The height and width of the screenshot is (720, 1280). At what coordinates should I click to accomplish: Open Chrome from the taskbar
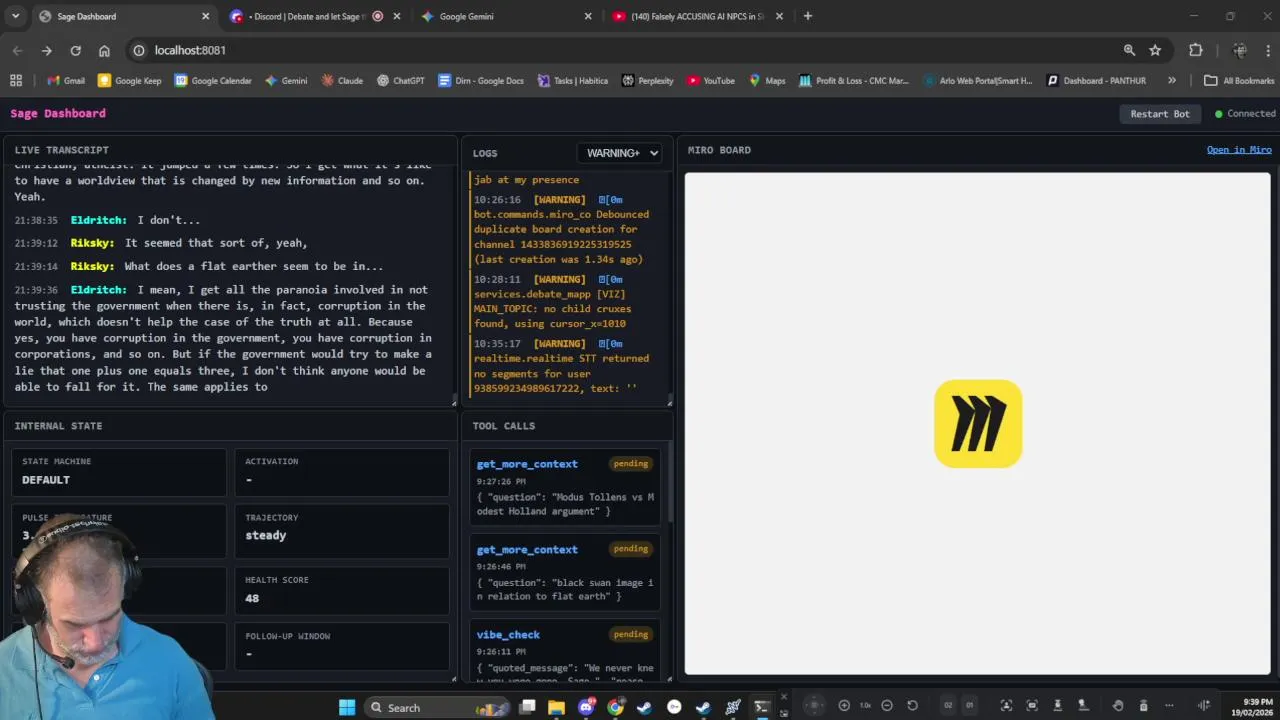(x=615, y=707)
